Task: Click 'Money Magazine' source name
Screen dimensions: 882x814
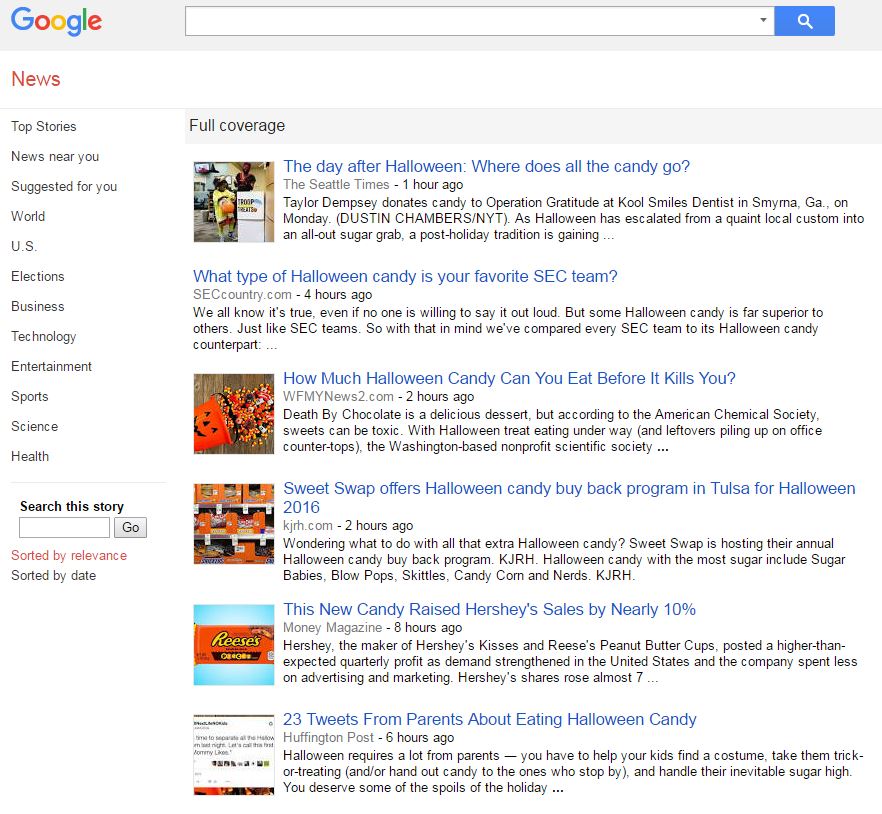Action: 332,627
